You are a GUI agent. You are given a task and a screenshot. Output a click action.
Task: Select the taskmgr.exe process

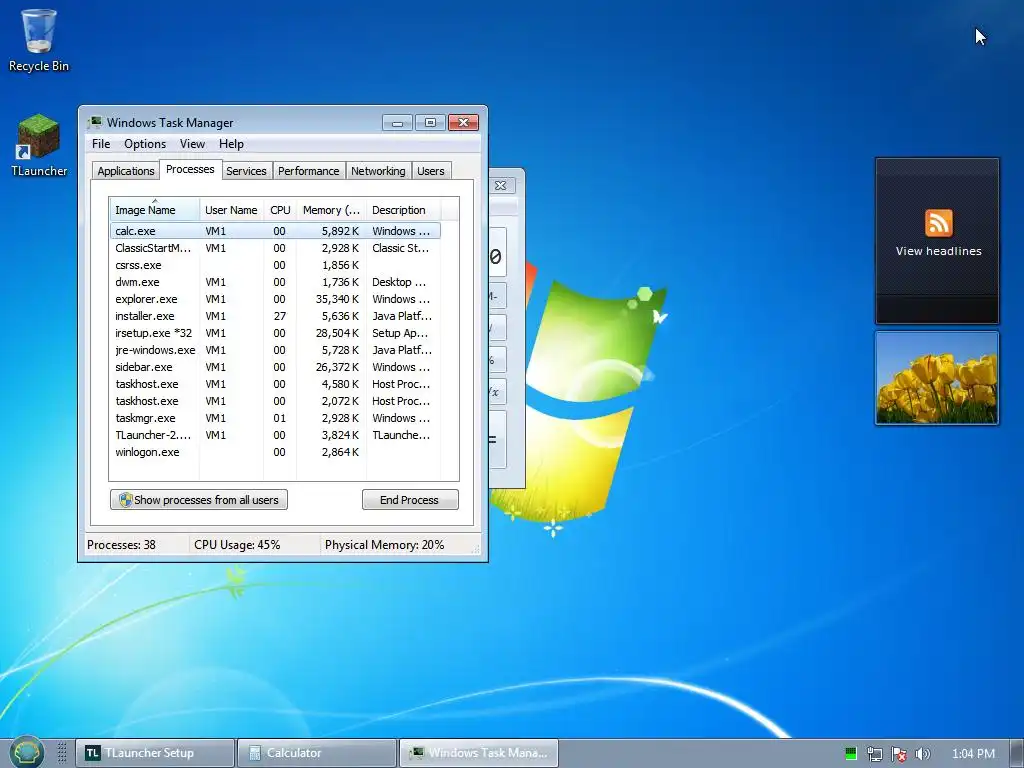(275, 417)
